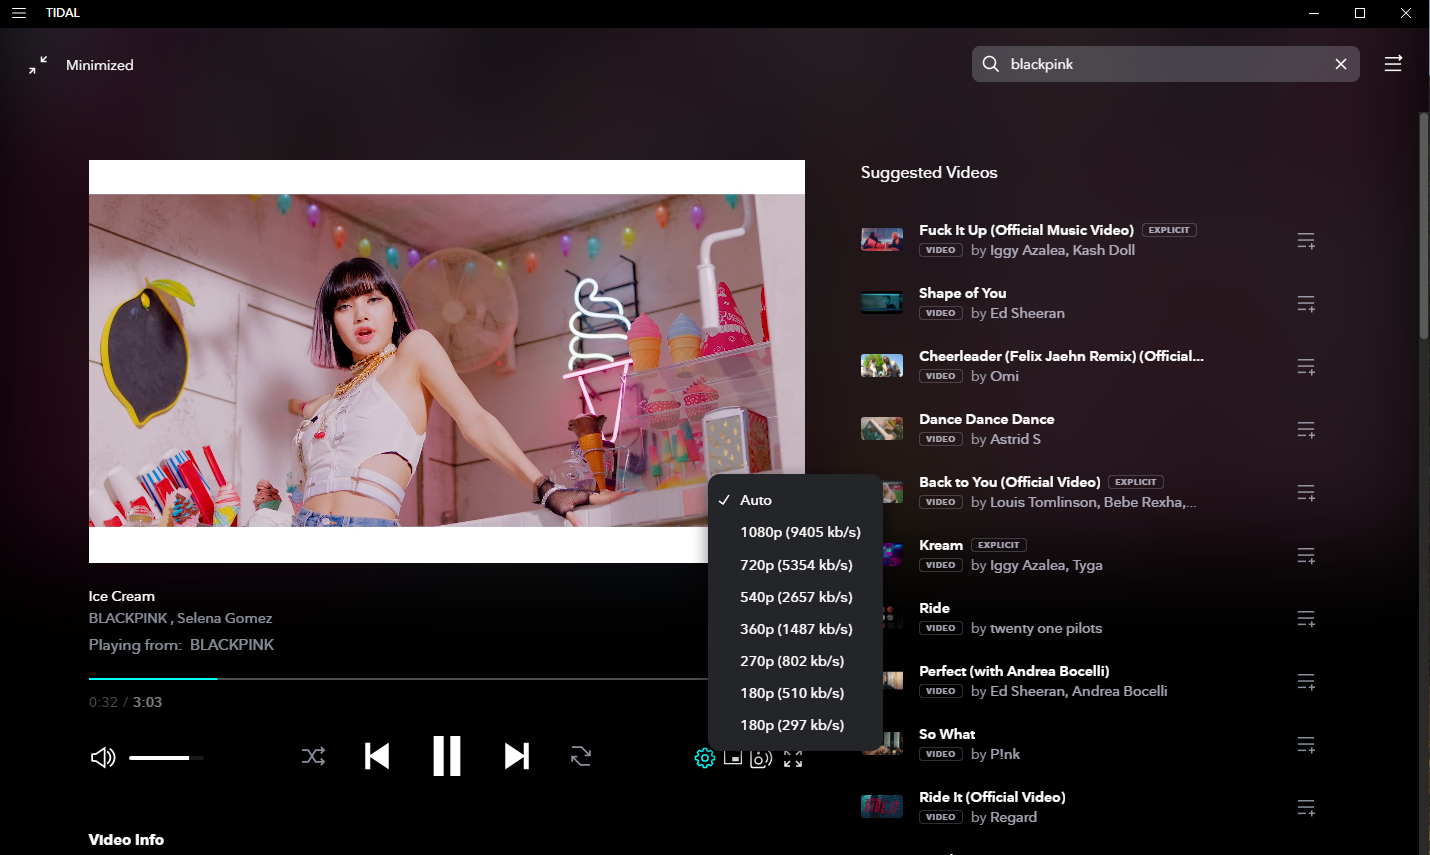Choose 360p (1487 kb/s) quality

click(x=795, y=629)
